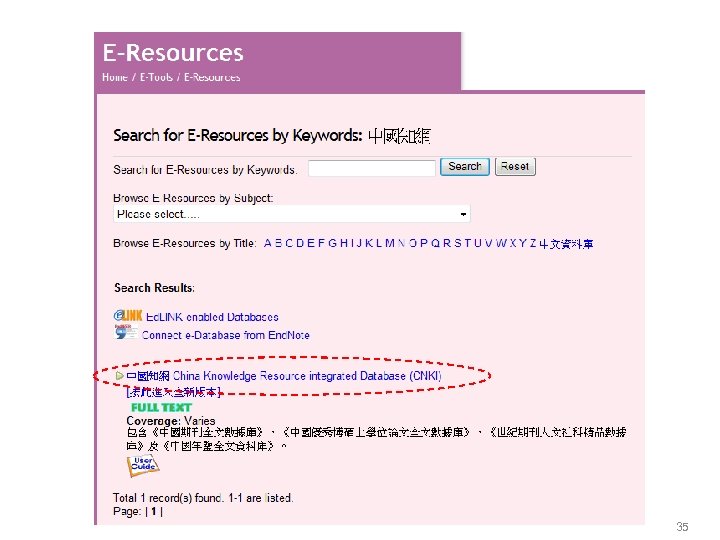Click the EndNote connection icon
The image size is (720, 540).
coord(126,332)
